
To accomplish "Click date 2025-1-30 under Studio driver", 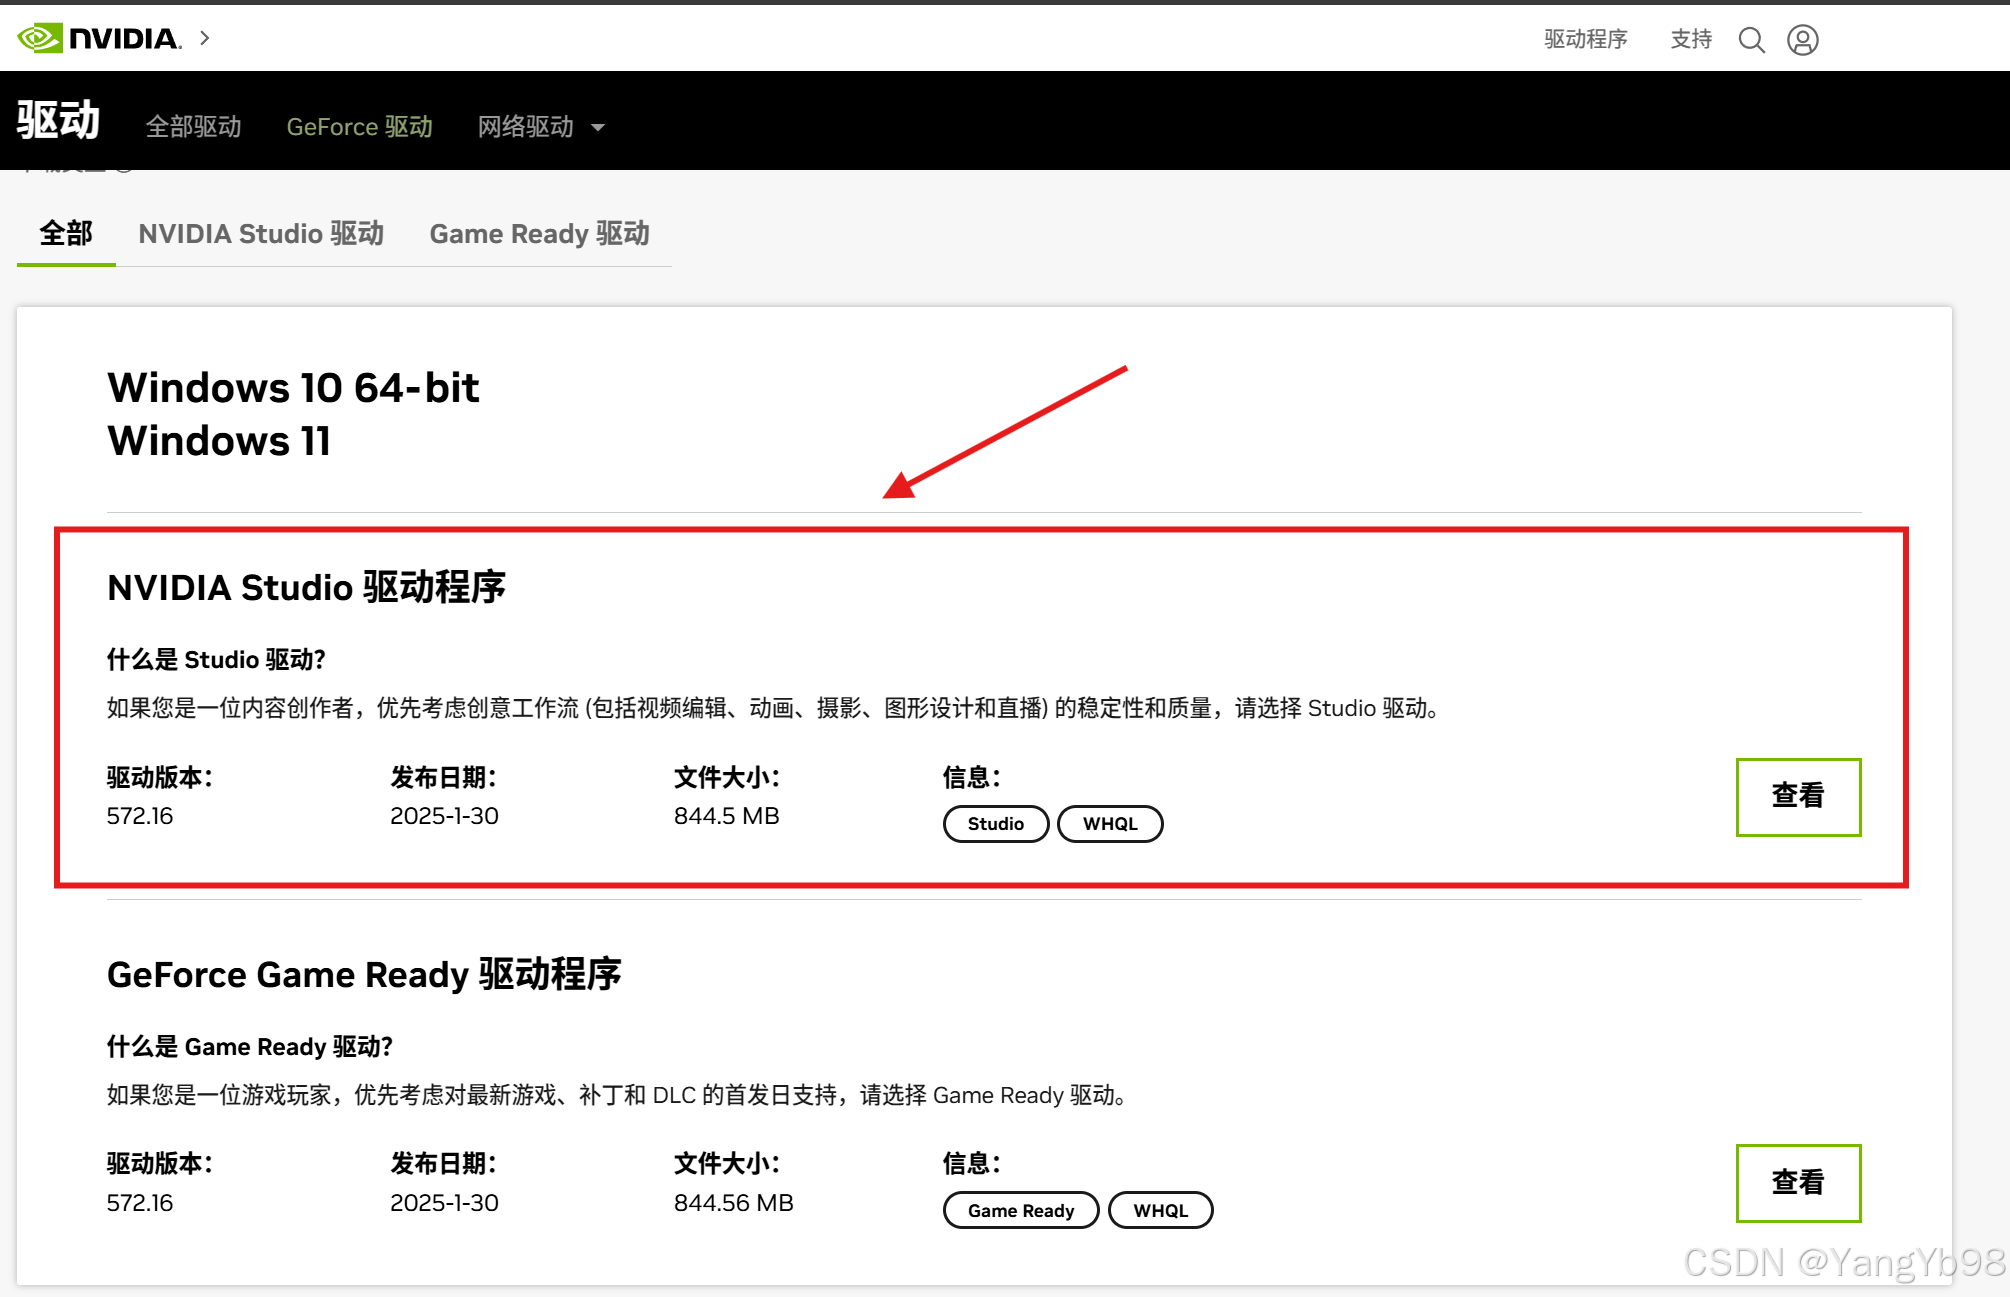I will point(444,816).
